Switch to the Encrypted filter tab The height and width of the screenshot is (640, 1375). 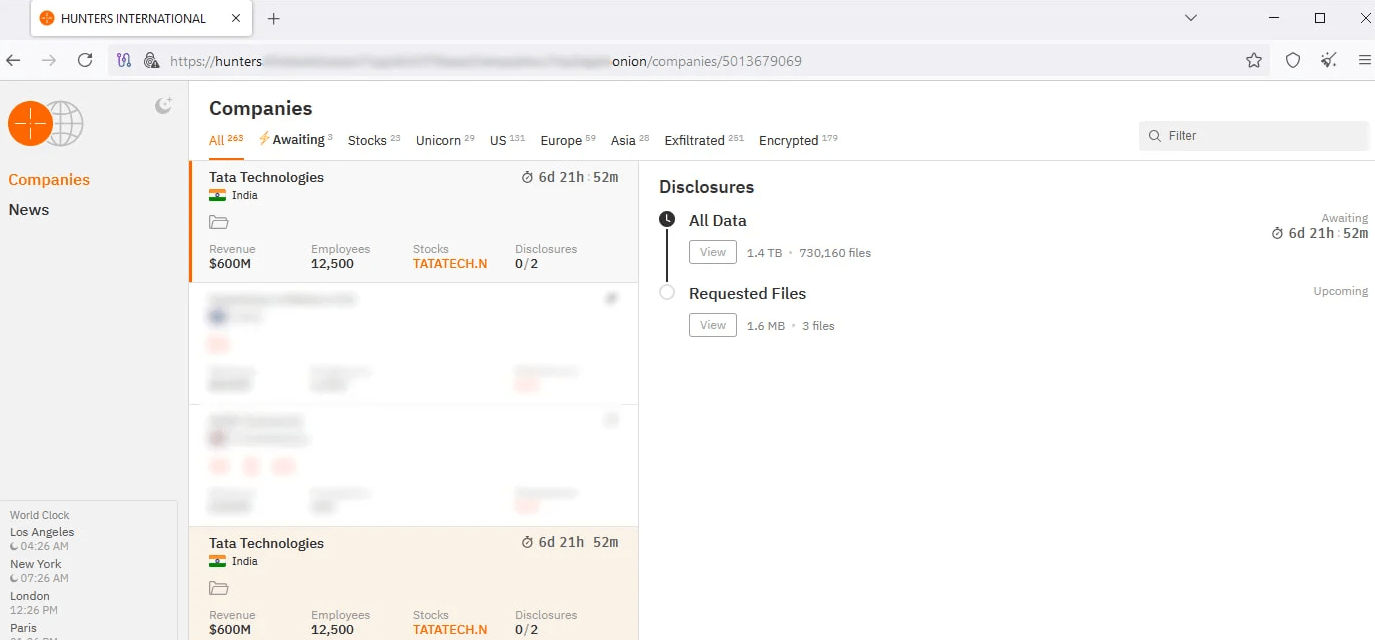point(789,140)
